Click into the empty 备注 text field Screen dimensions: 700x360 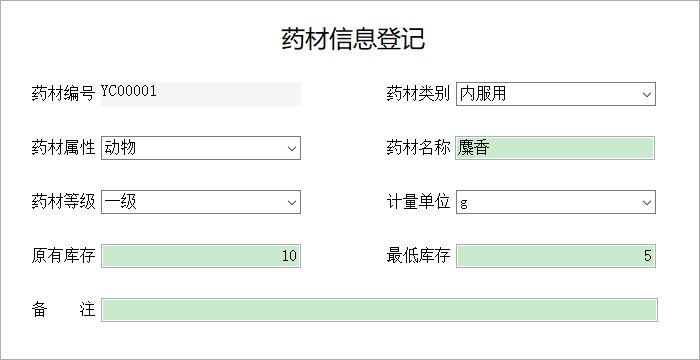pos(379,310)
